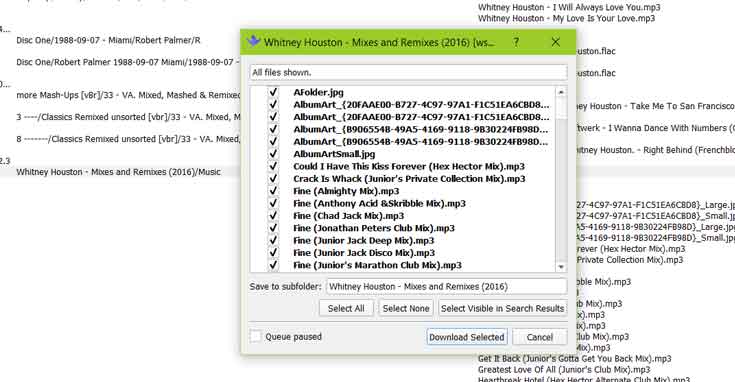The width and height of the screenshot is (735, 382).
Task: Click the file list scroll down arrow
Action: (x=561, y=267)
